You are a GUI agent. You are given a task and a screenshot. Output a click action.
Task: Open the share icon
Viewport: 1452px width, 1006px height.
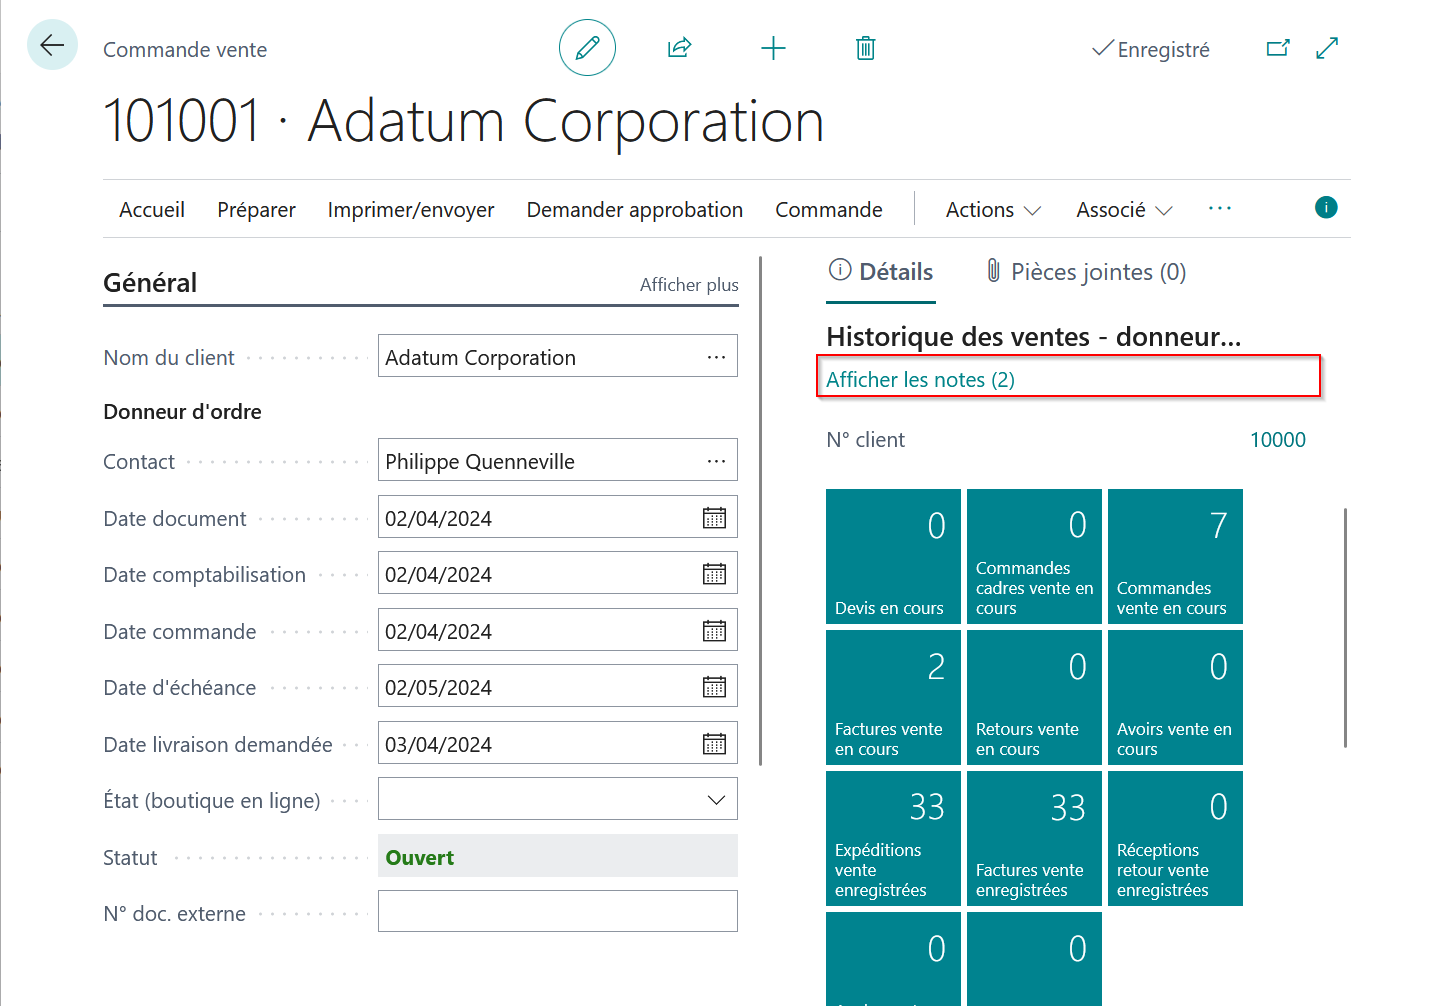(x=679, y=48)
